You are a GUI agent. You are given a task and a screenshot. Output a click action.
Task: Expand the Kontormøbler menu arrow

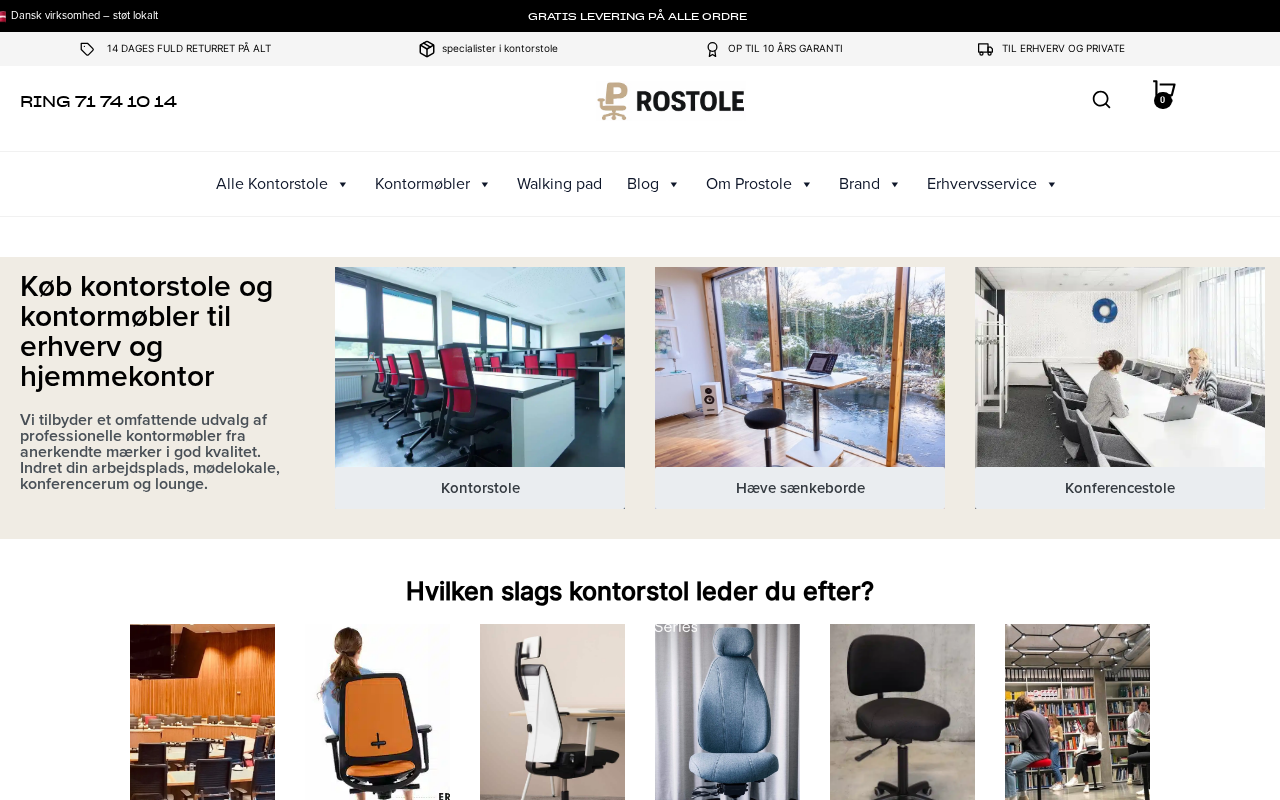[484, 184]
